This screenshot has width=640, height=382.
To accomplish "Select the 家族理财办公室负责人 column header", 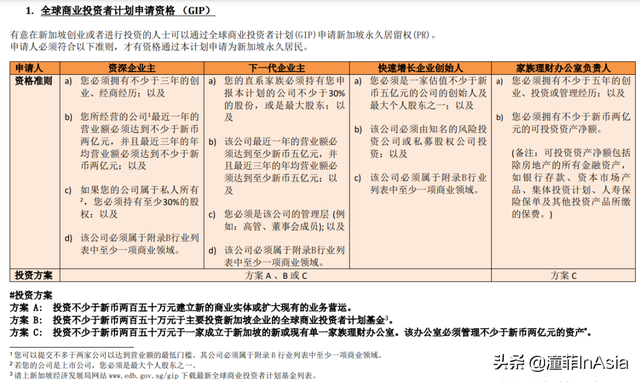I will (563, 68).
